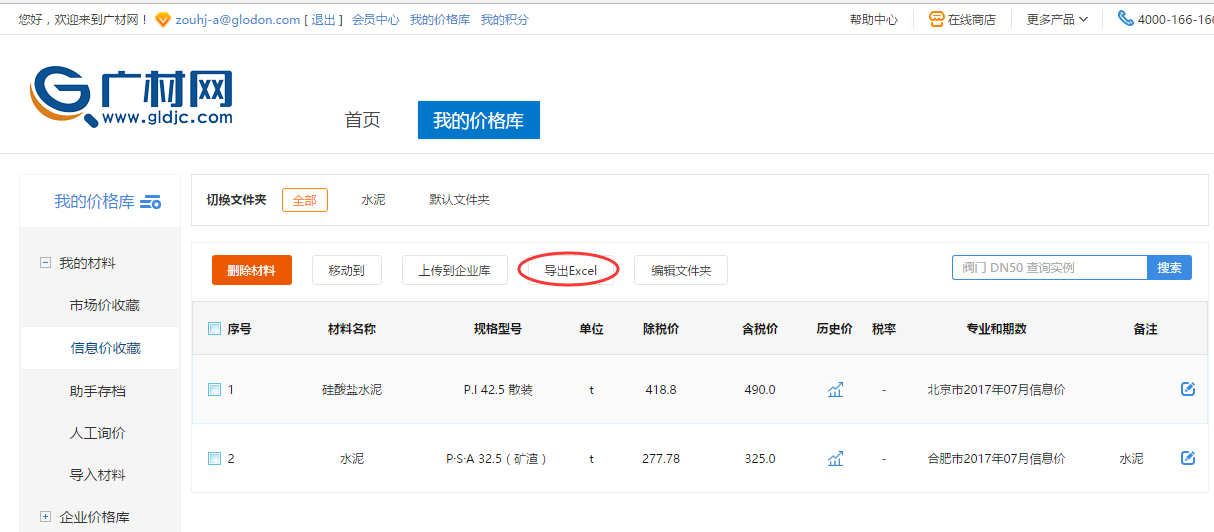Open 市场价收藏 in the sidebar
Screen dimensions: 1214x532
point(105,305)
